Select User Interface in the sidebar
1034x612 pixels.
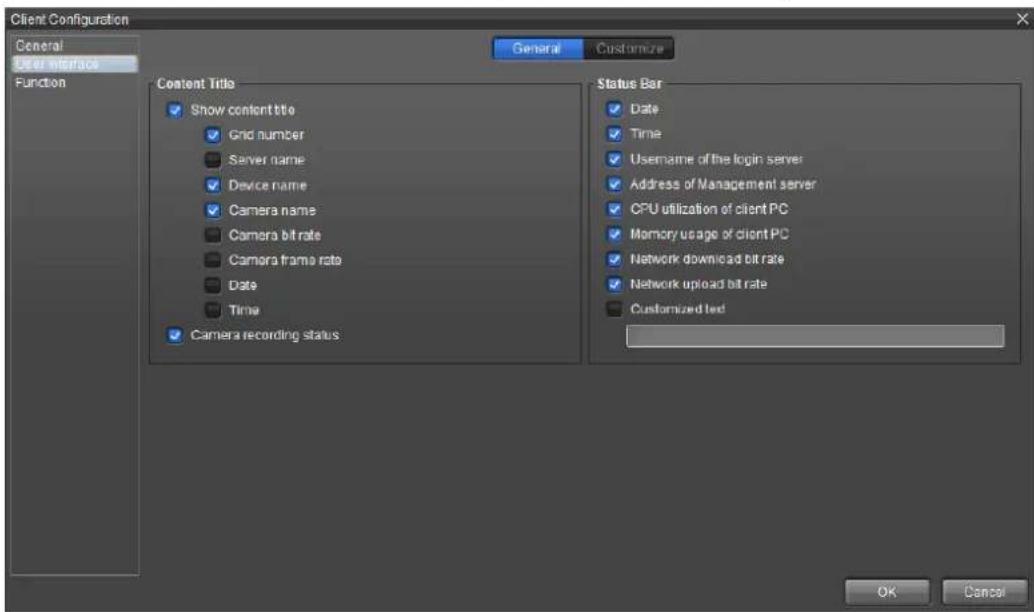click(x=75, y=64)
